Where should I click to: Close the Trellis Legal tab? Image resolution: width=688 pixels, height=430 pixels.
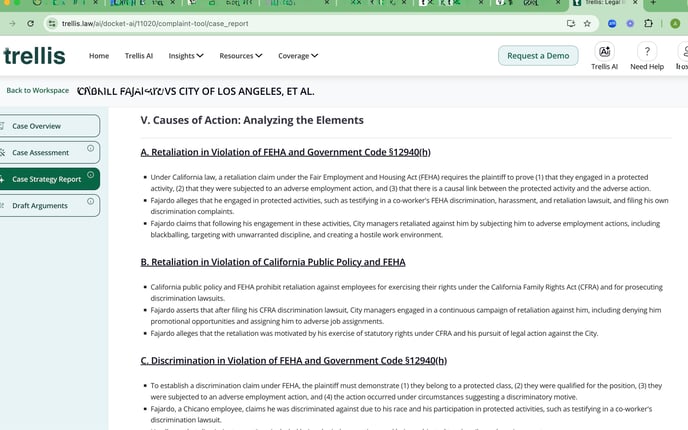click(x=635, y=3)
